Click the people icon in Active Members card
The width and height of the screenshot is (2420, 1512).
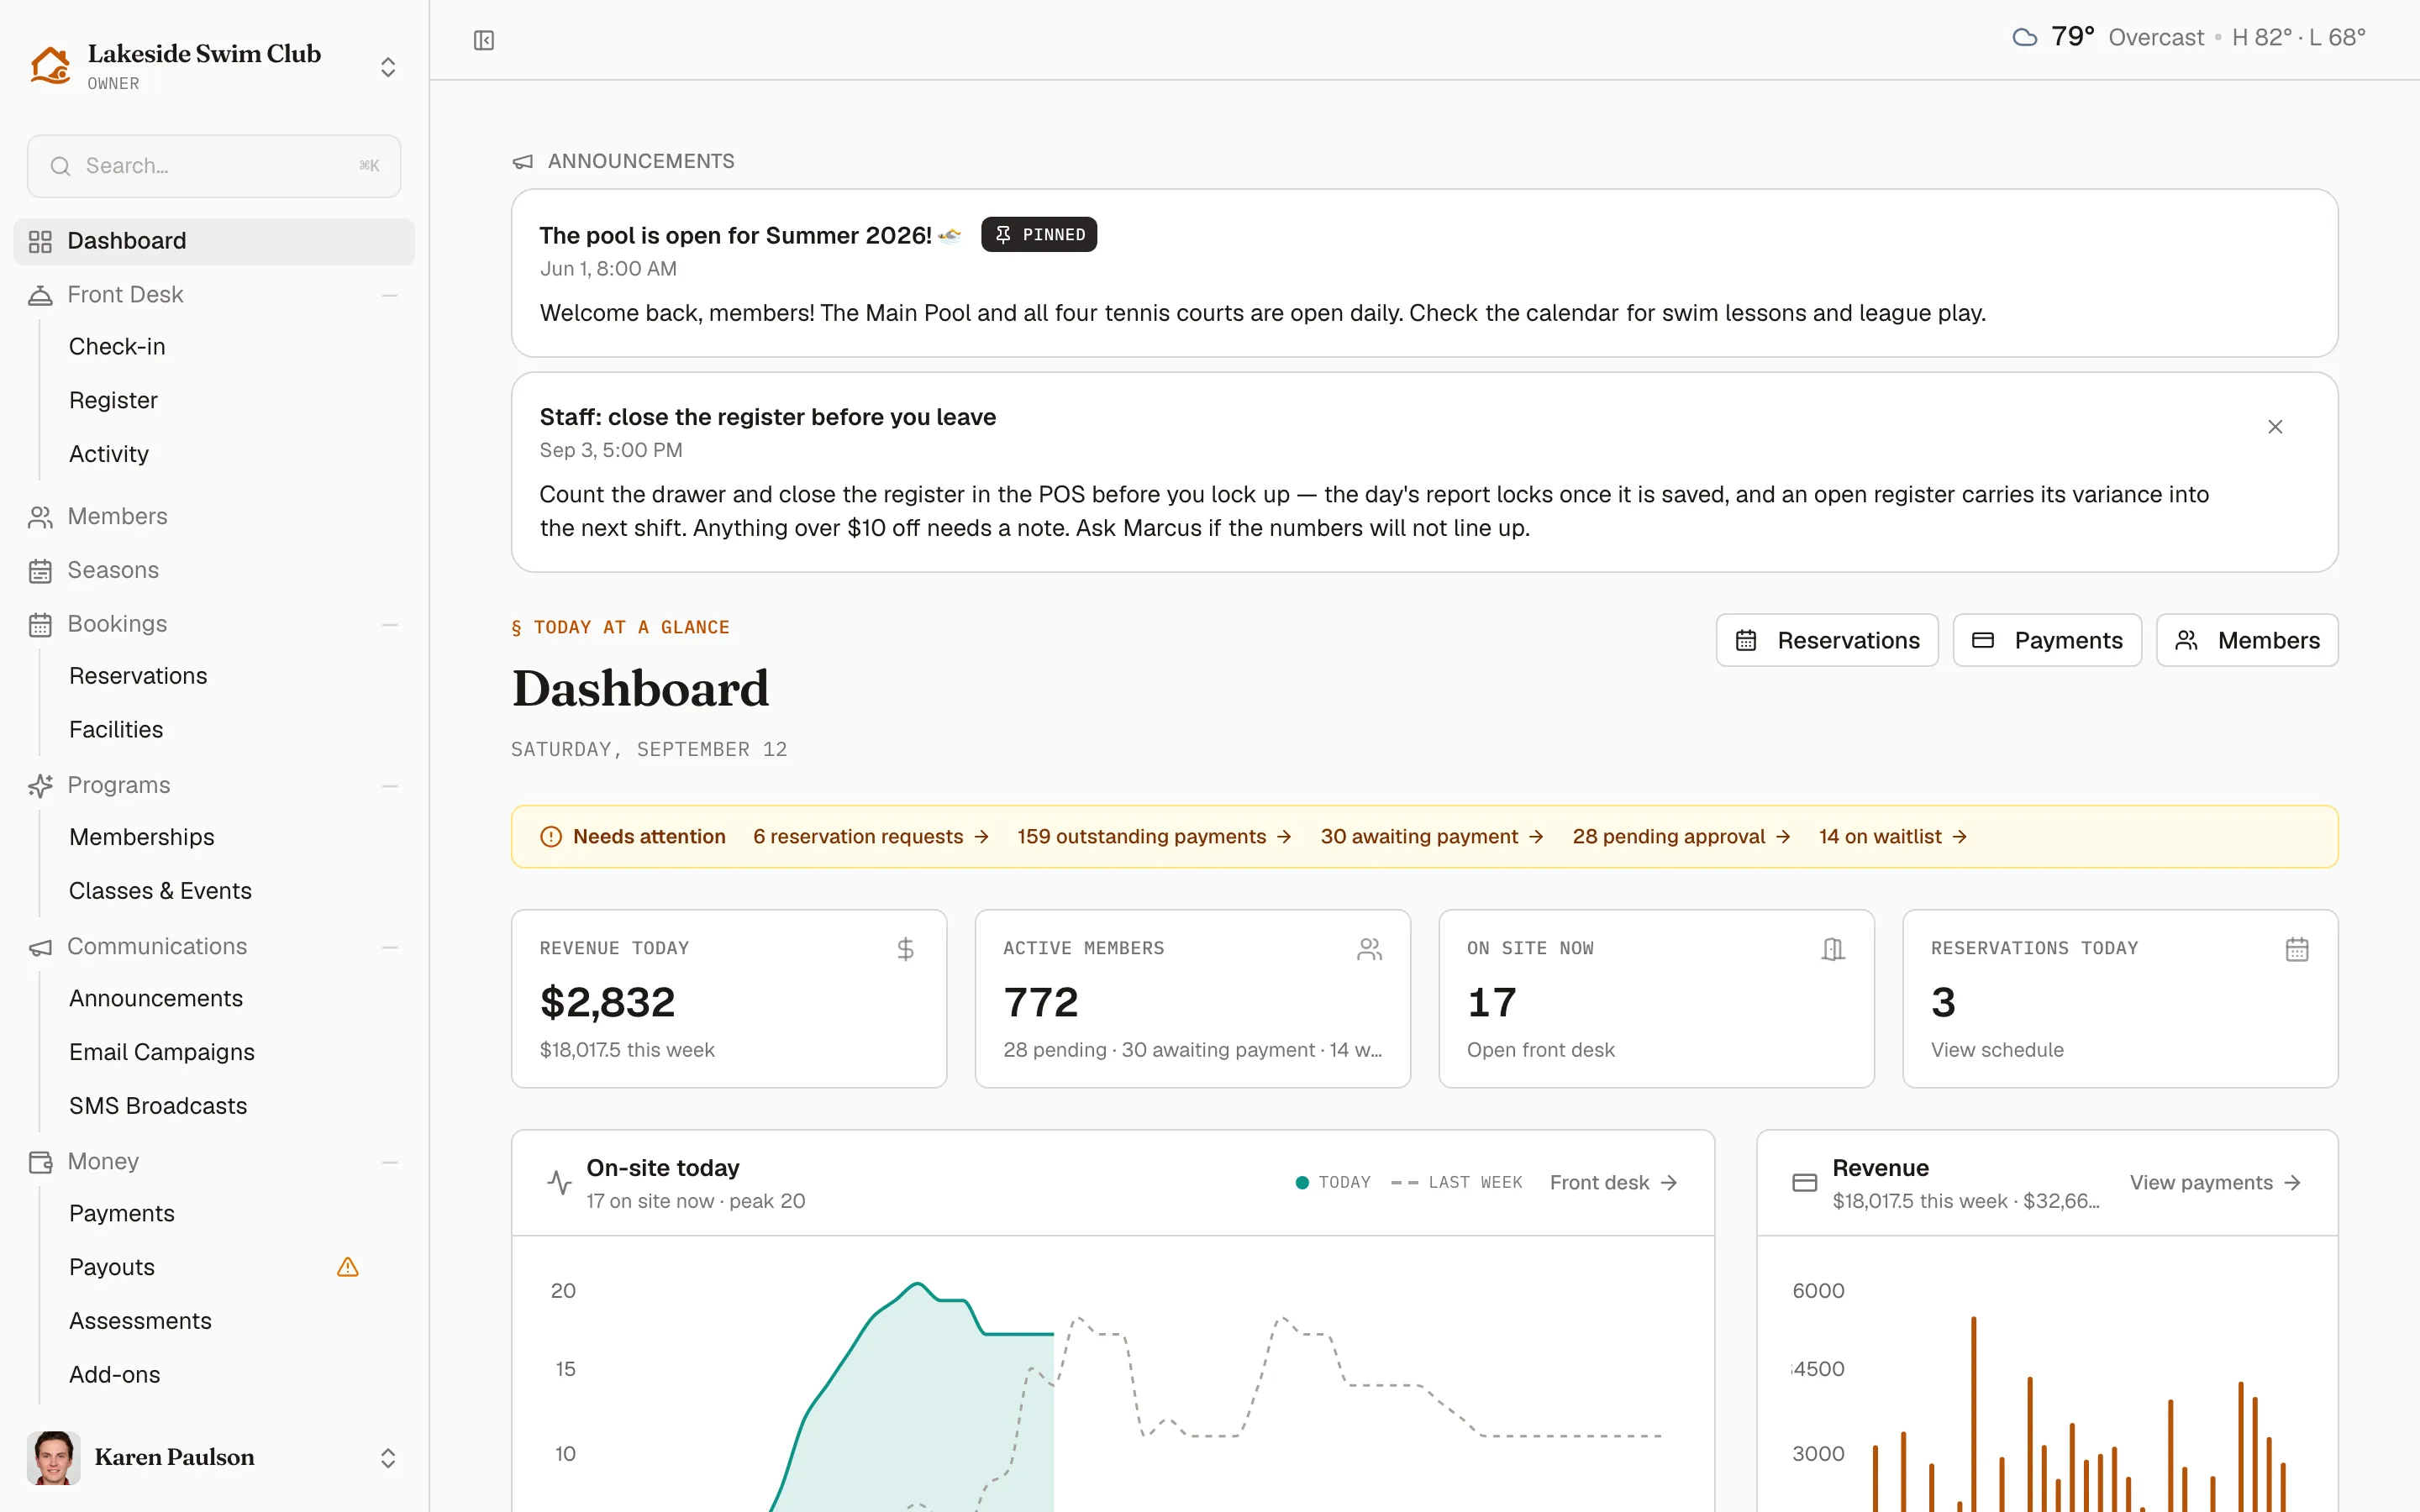pyautogui.click(x=1369, y=949)
